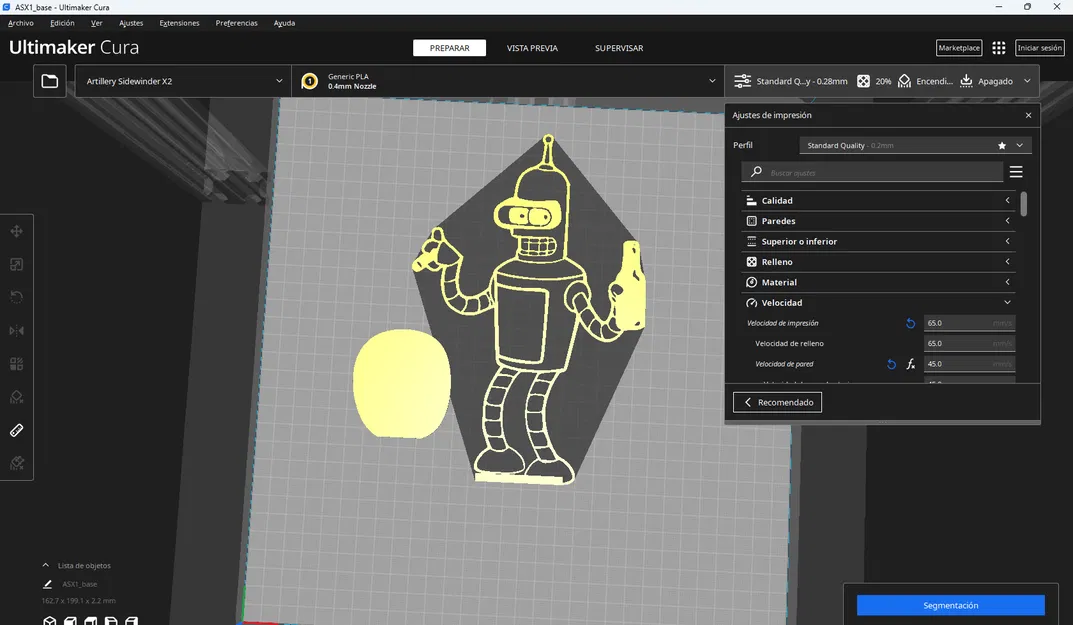1073x625 pixels.
Task: Click the Marketplace applications grid icon
Action: [998, 47]
